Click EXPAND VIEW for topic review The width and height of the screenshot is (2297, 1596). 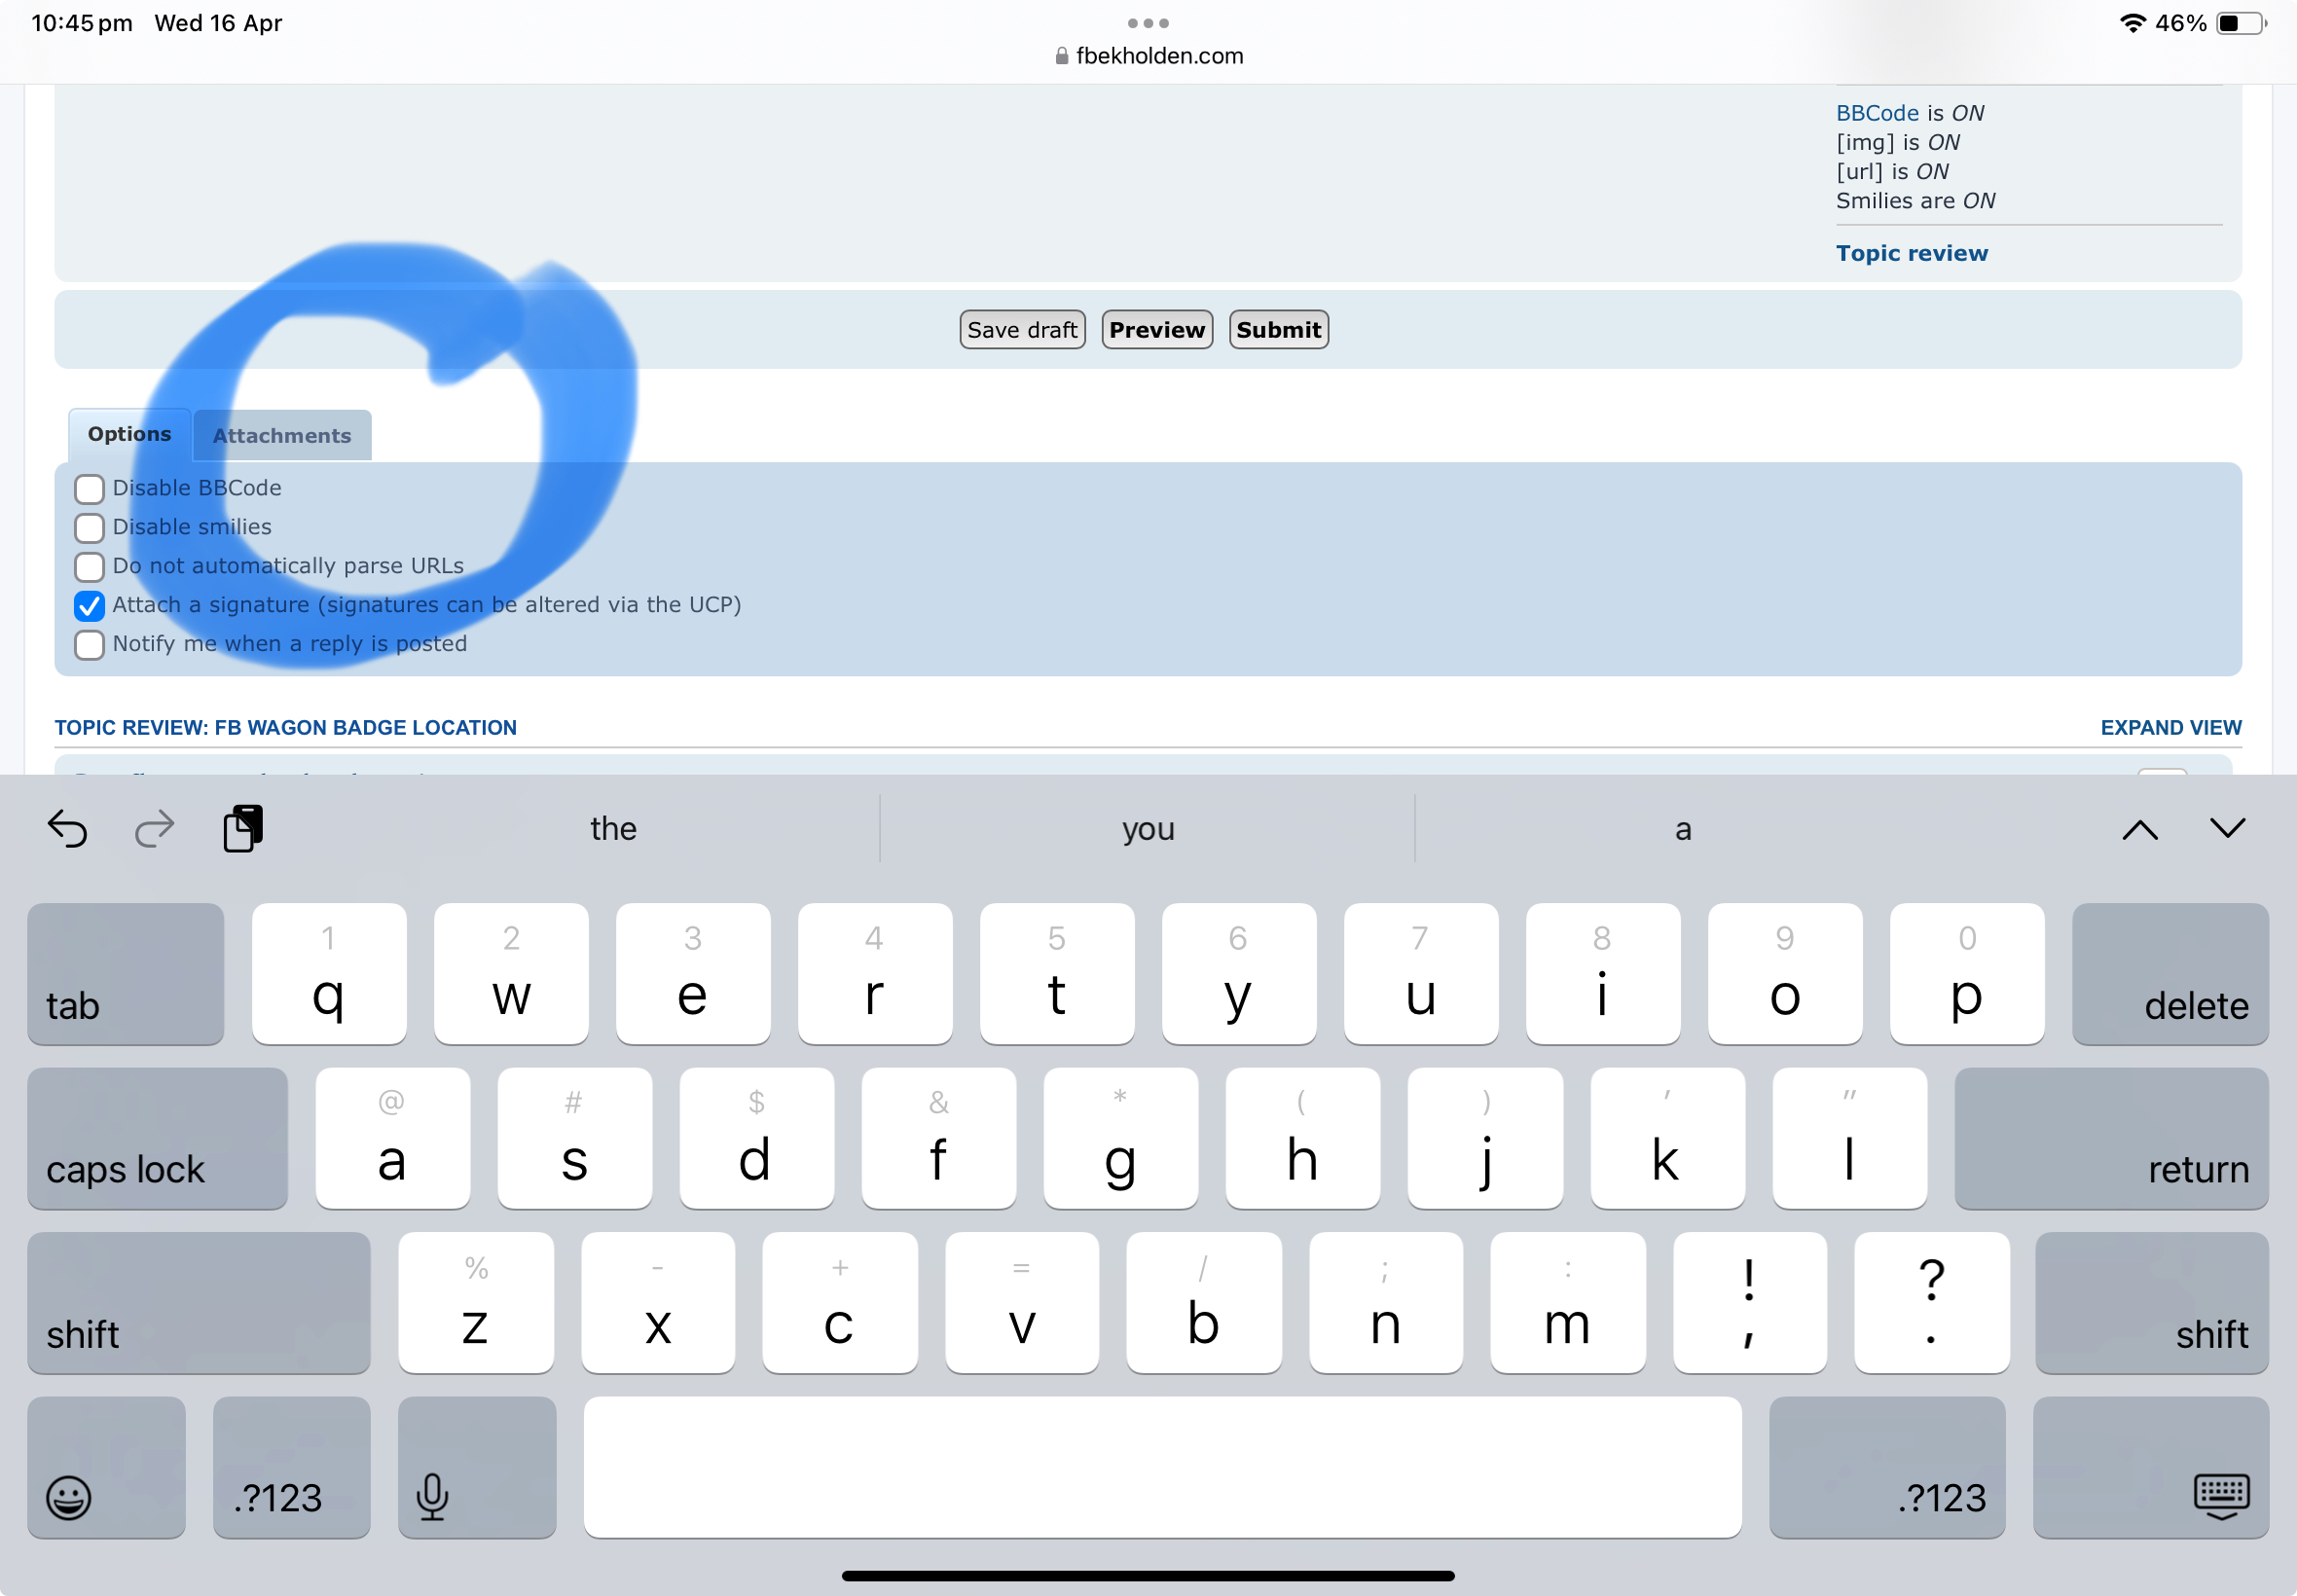click(x=2170, y=727)
